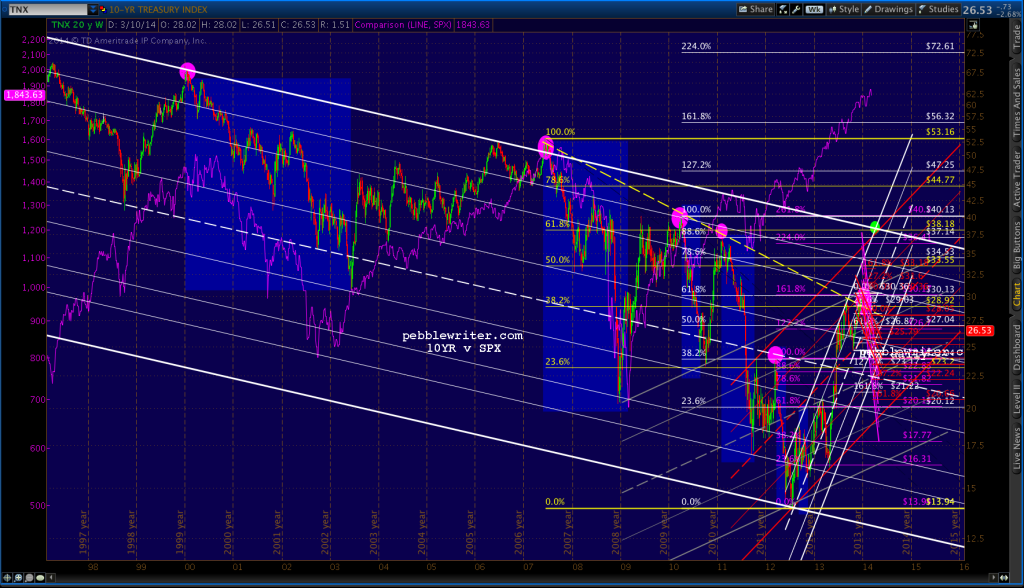Open the Style menu
This screenshot has width=1024, height=588.
(x=844, y=9)
